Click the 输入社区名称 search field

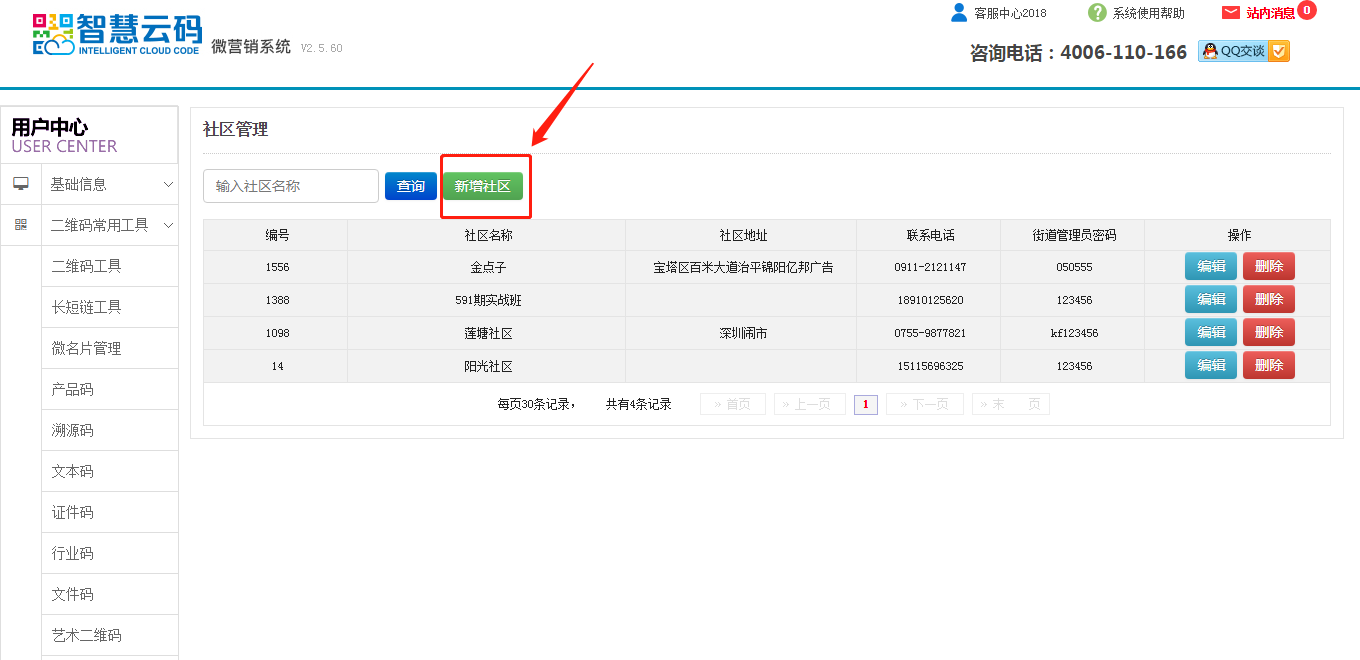290,186
